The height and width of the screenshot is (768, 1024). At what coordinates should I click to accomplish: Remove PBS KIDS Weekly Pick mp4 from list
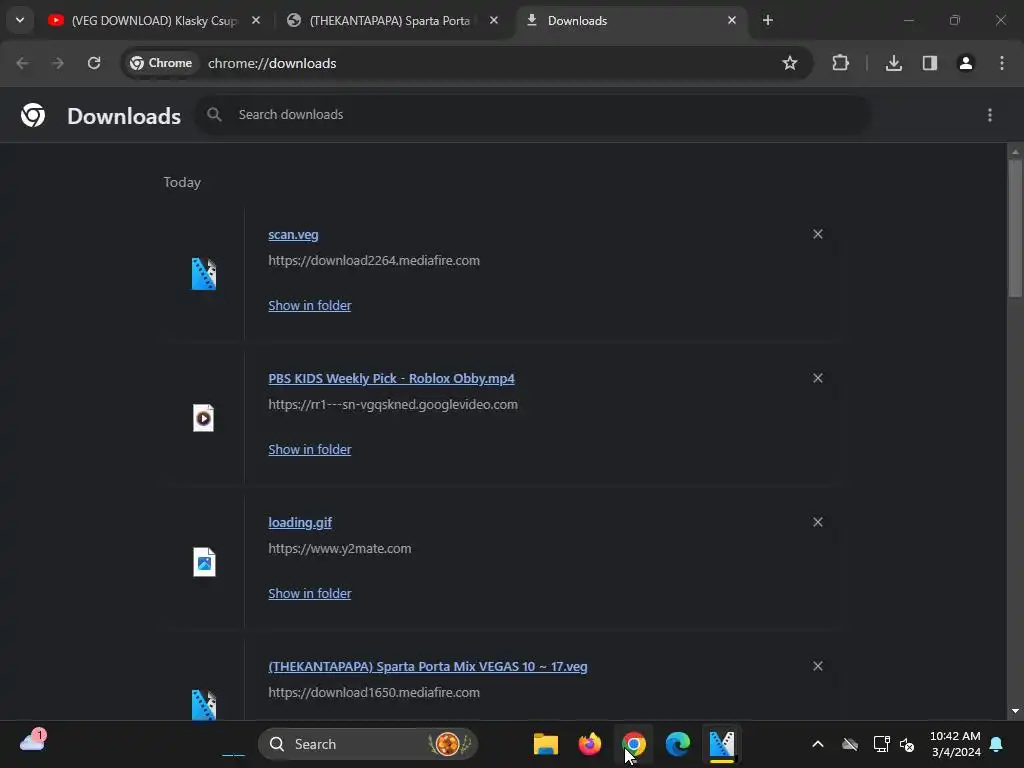point(818,378)
